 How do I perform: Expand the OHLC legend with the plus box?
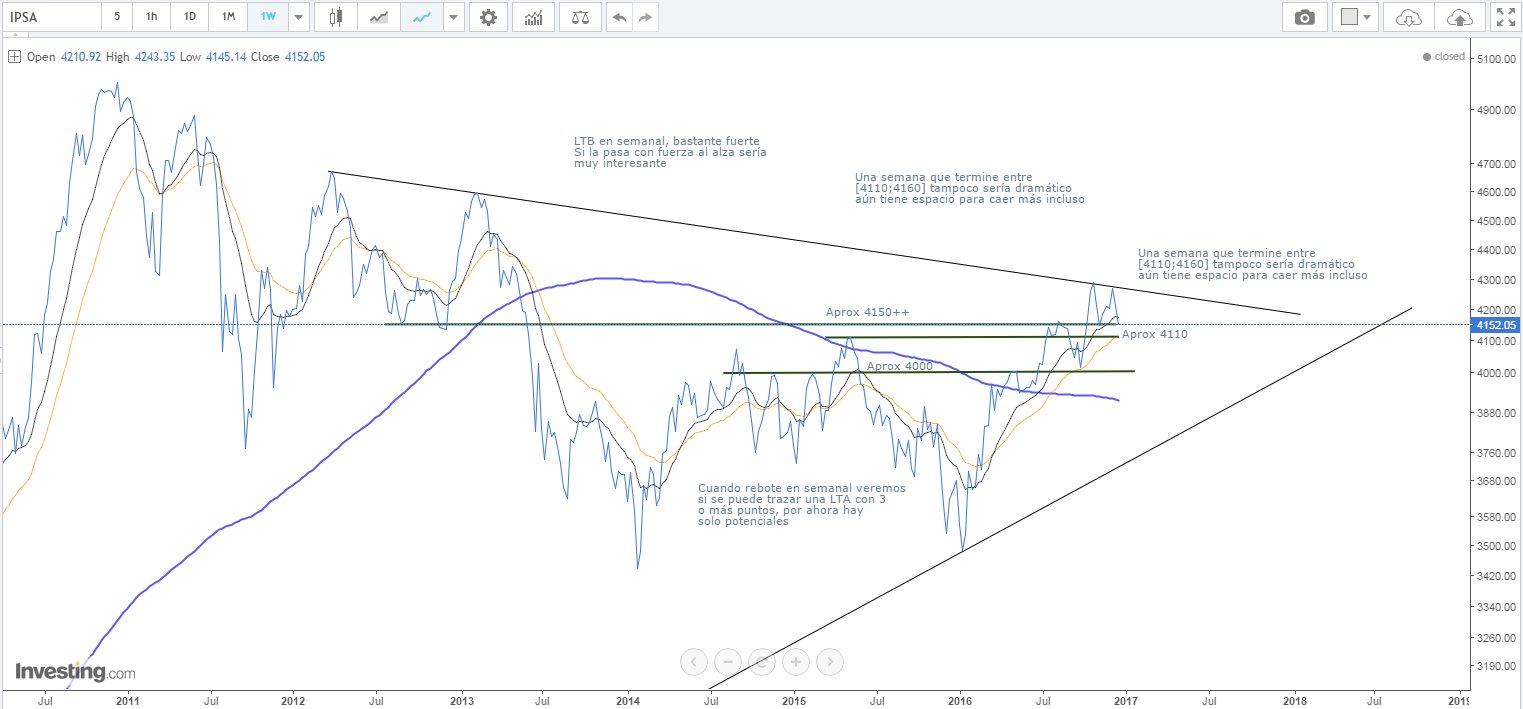tap(14, 57)
